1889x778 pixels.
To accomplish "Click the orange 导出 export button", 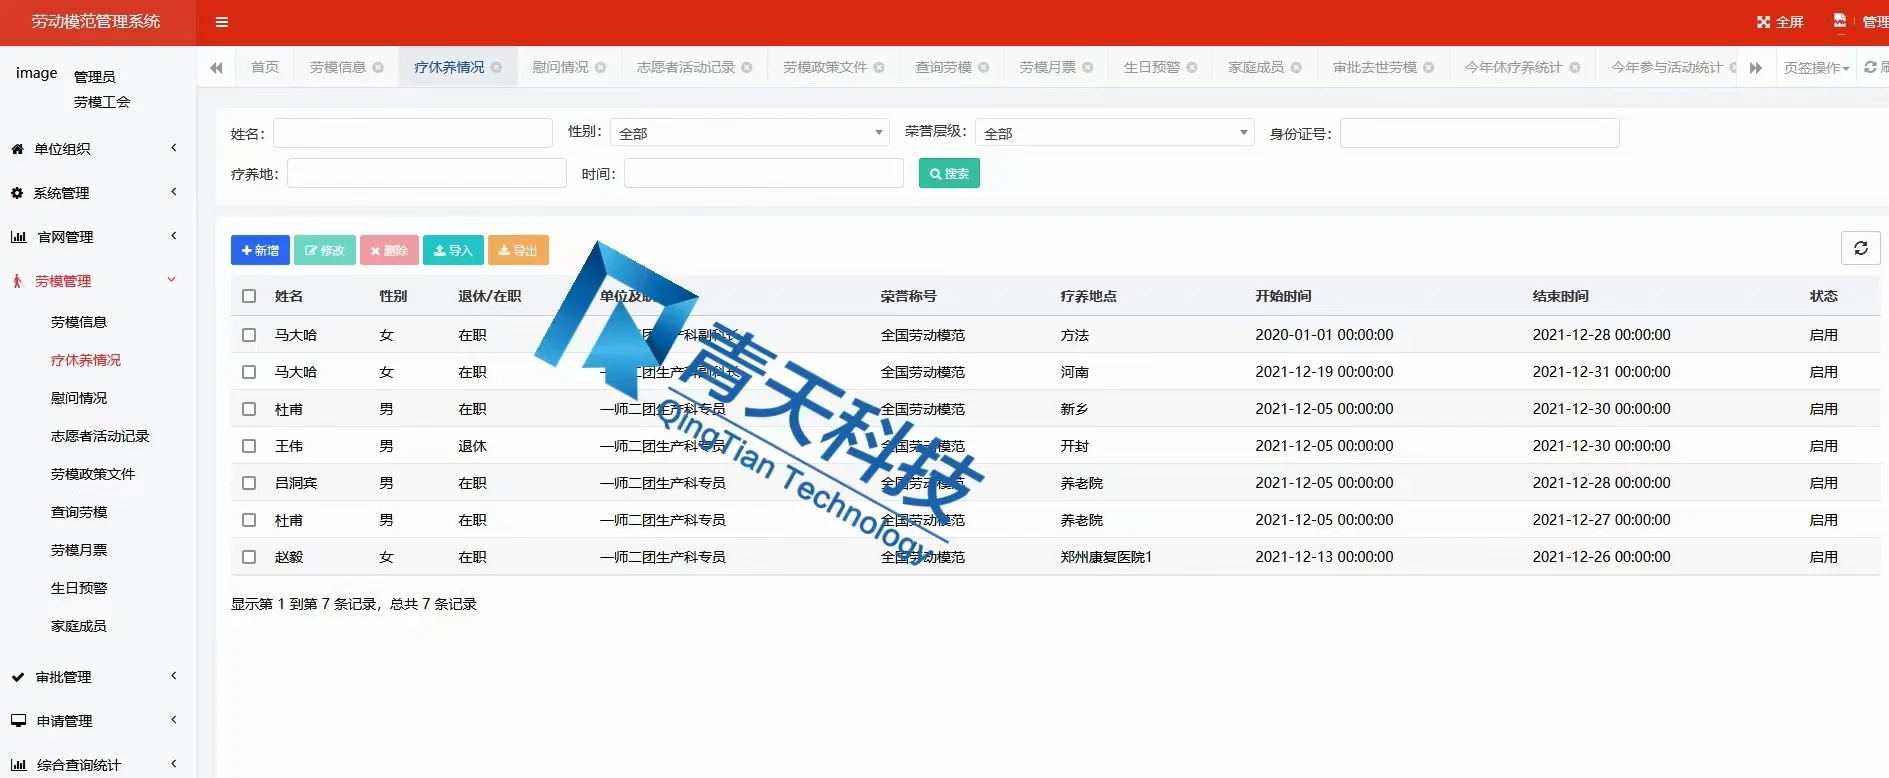I will click(x=518, y=250).
